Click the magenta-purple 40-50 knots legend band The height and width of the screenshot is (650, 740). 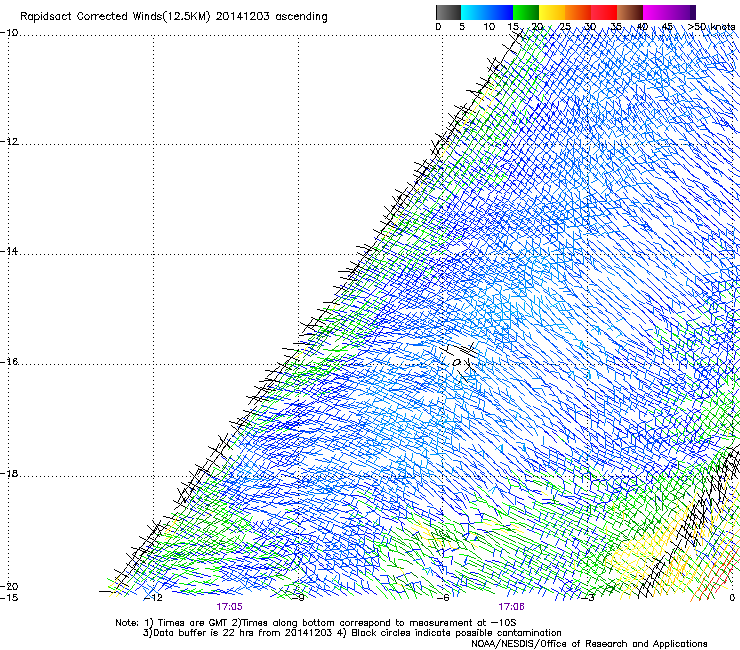669,12
